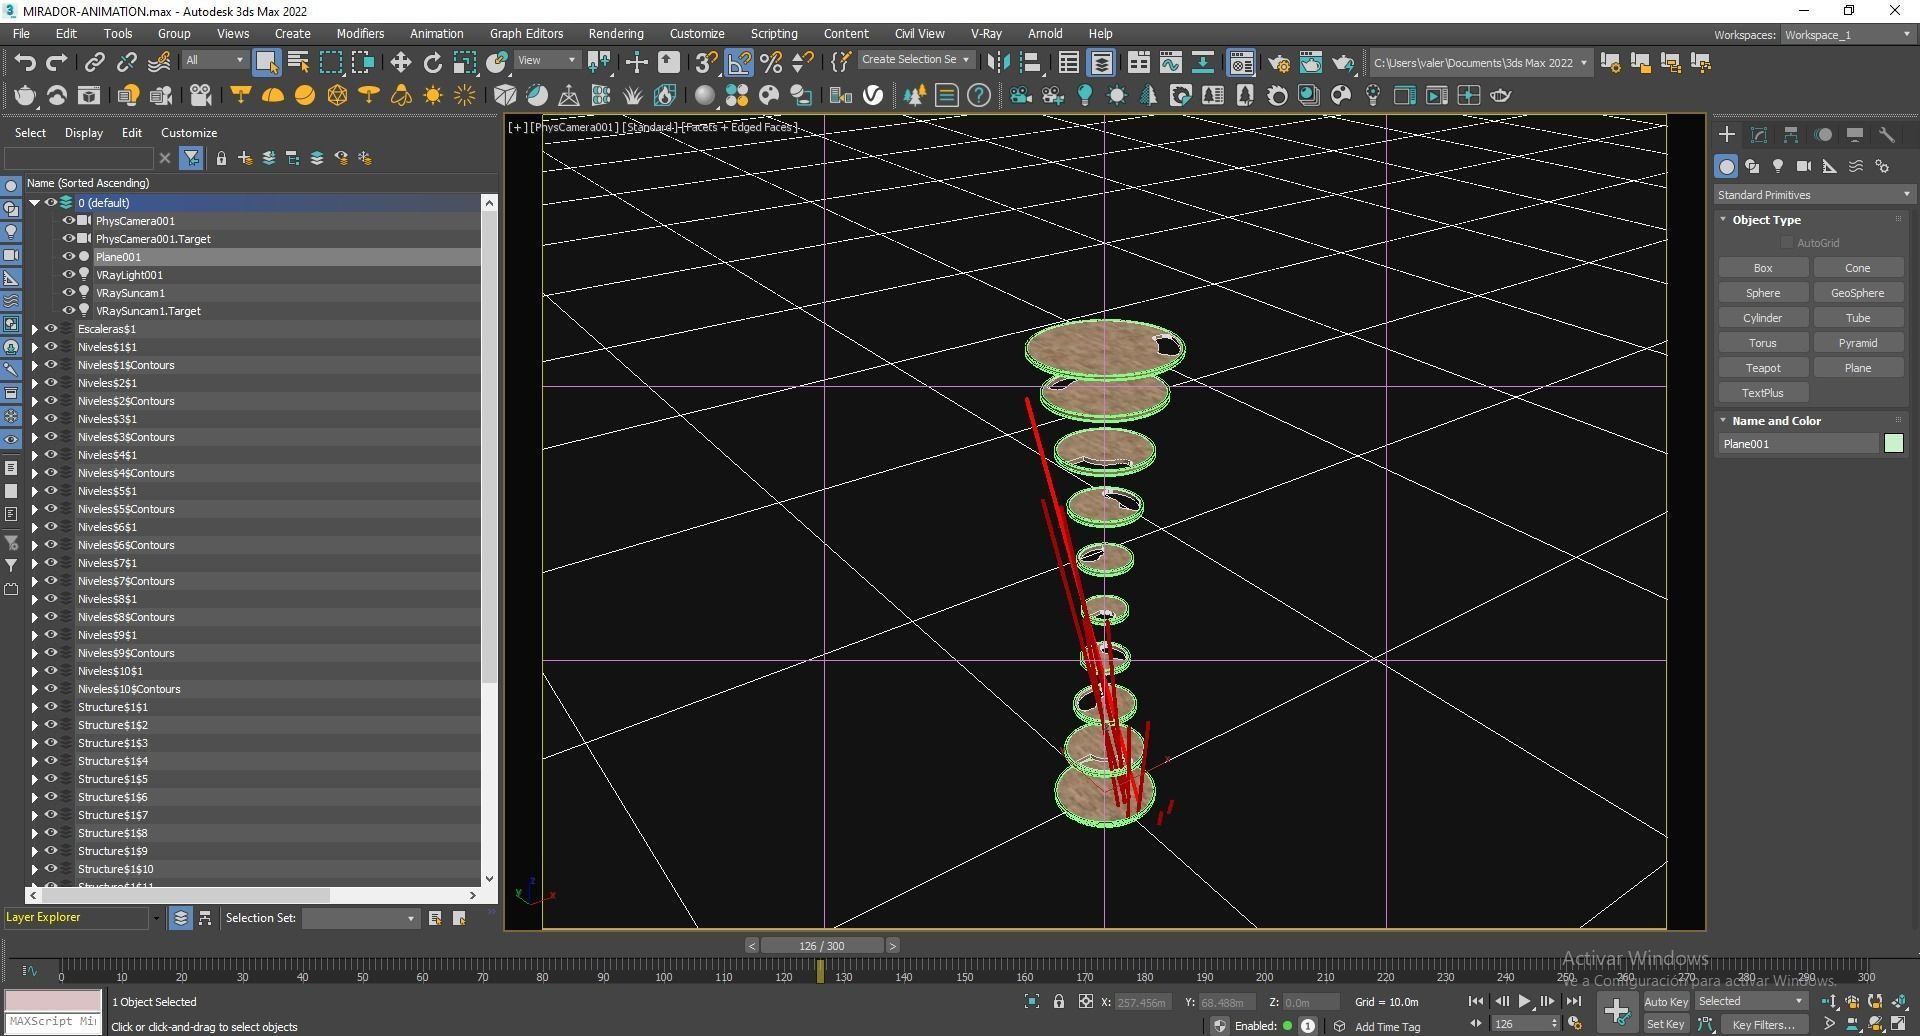Screen dimensions: 1920x1036
Task: Expand the Structure$1$10 layer
Action: 35,868
